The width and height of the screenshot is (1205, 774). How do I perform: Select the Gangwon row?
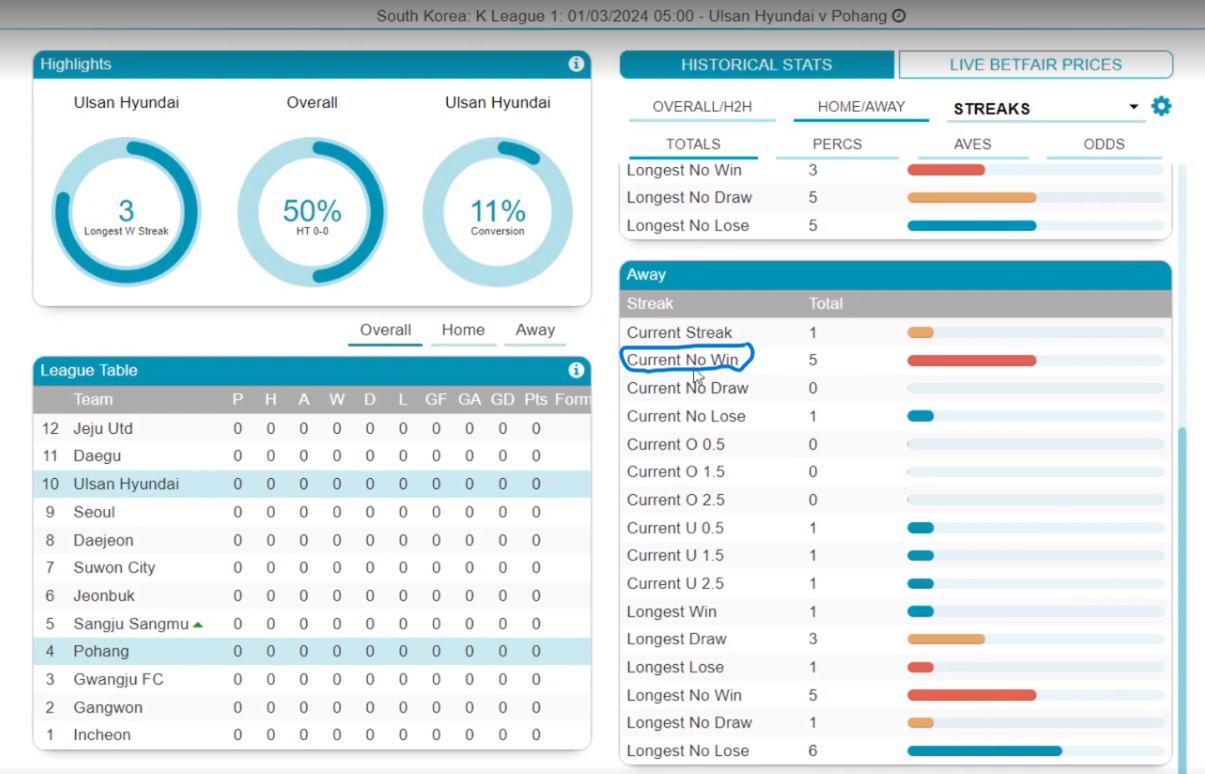(x=312, y=707)
